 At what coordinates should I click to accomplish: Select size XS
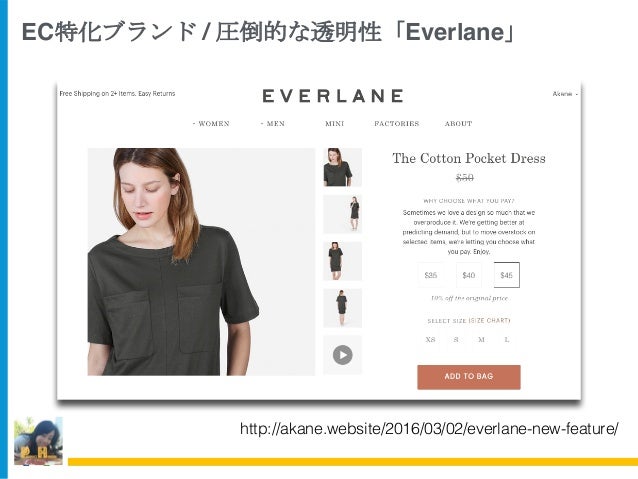430,339
